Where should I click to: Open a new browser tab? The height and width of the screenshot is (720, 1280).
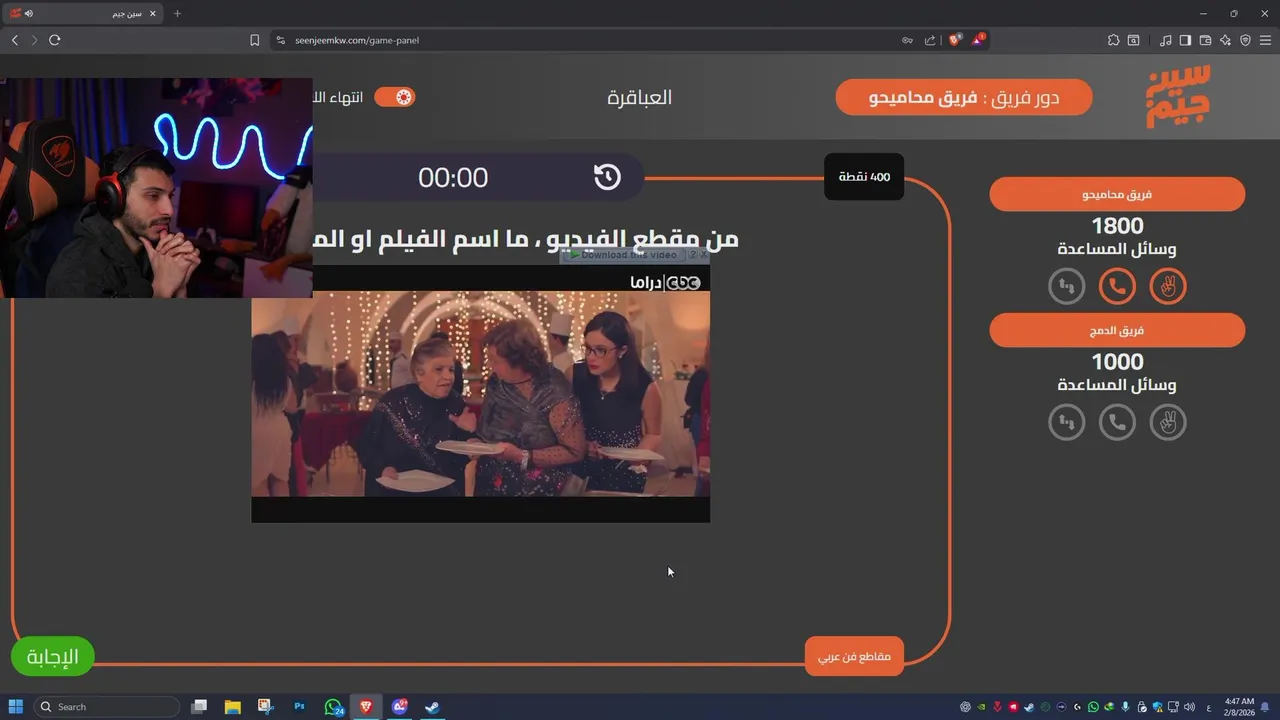click(178, 13)
